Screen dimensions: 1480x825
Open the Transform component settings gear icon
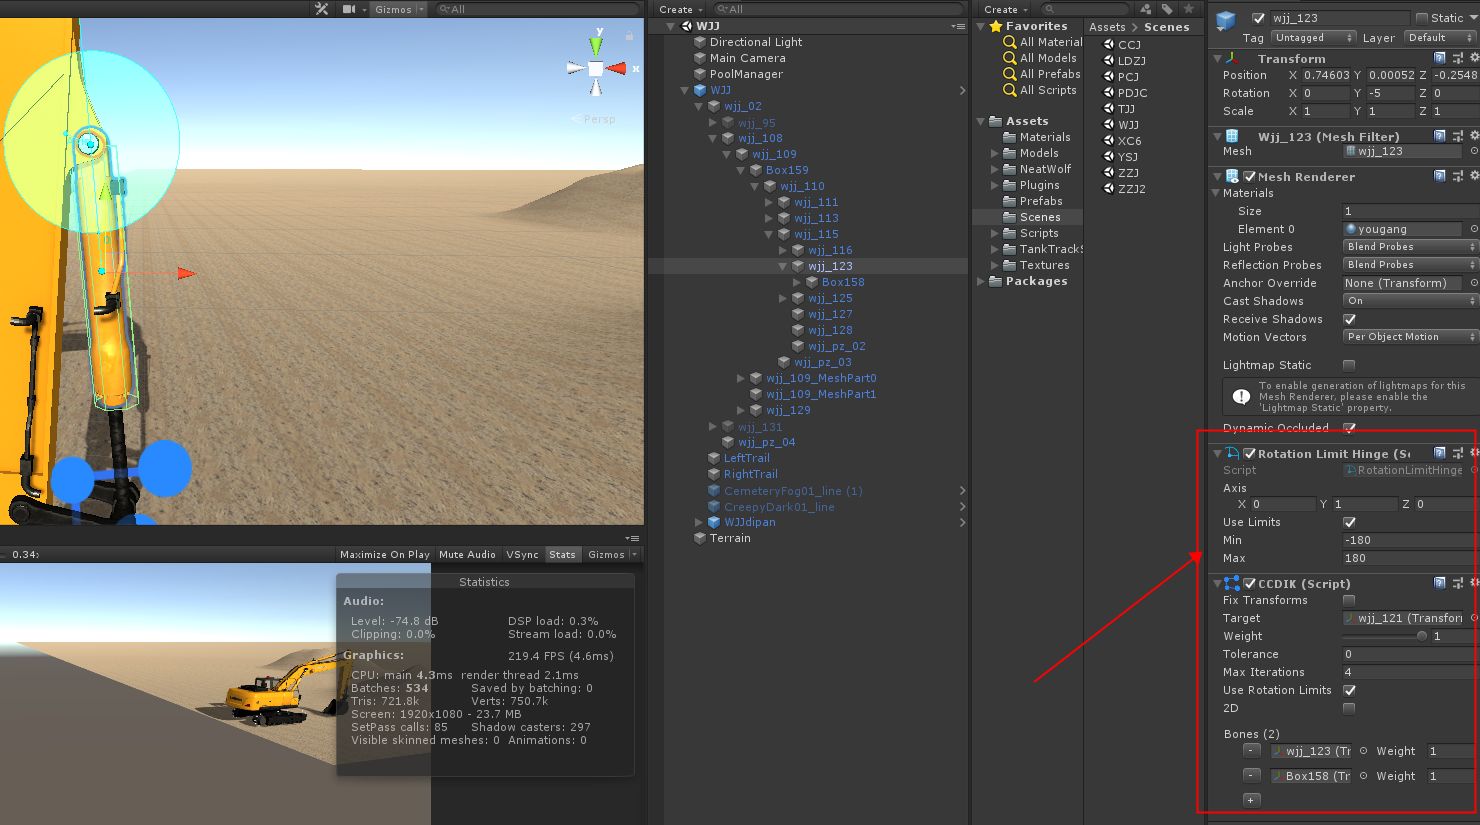pyautogui.click(x=1473, y=58)
